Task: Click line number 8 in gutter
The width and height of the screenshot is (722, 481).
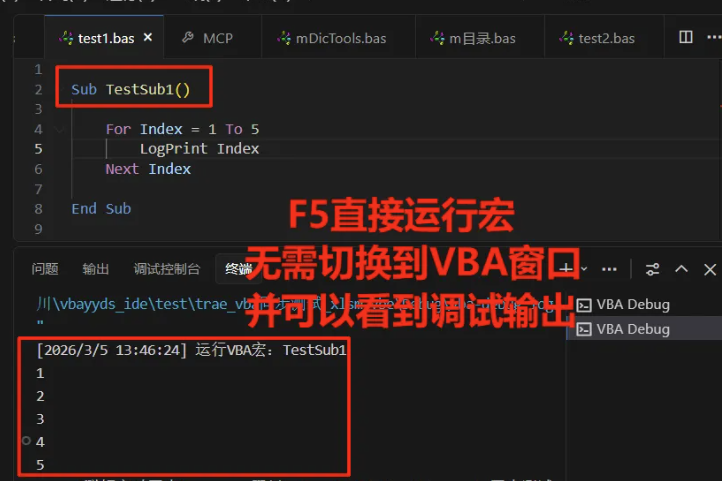Action: click(38, 209)
